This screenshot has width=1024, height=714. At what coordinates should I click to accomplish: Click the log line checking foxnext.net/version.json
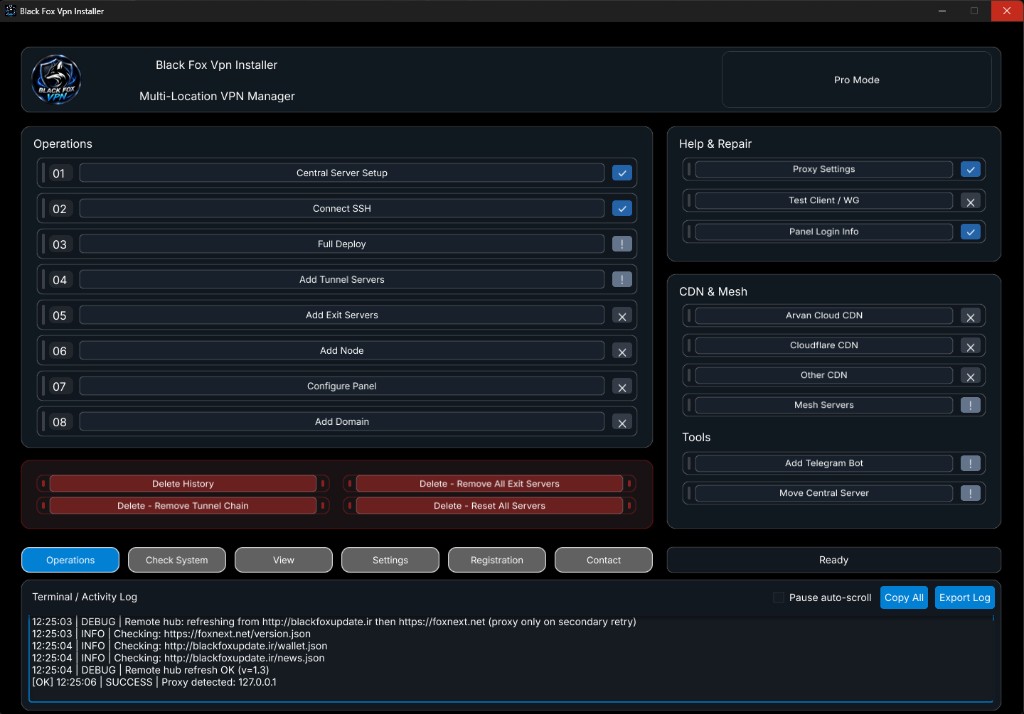171,634
